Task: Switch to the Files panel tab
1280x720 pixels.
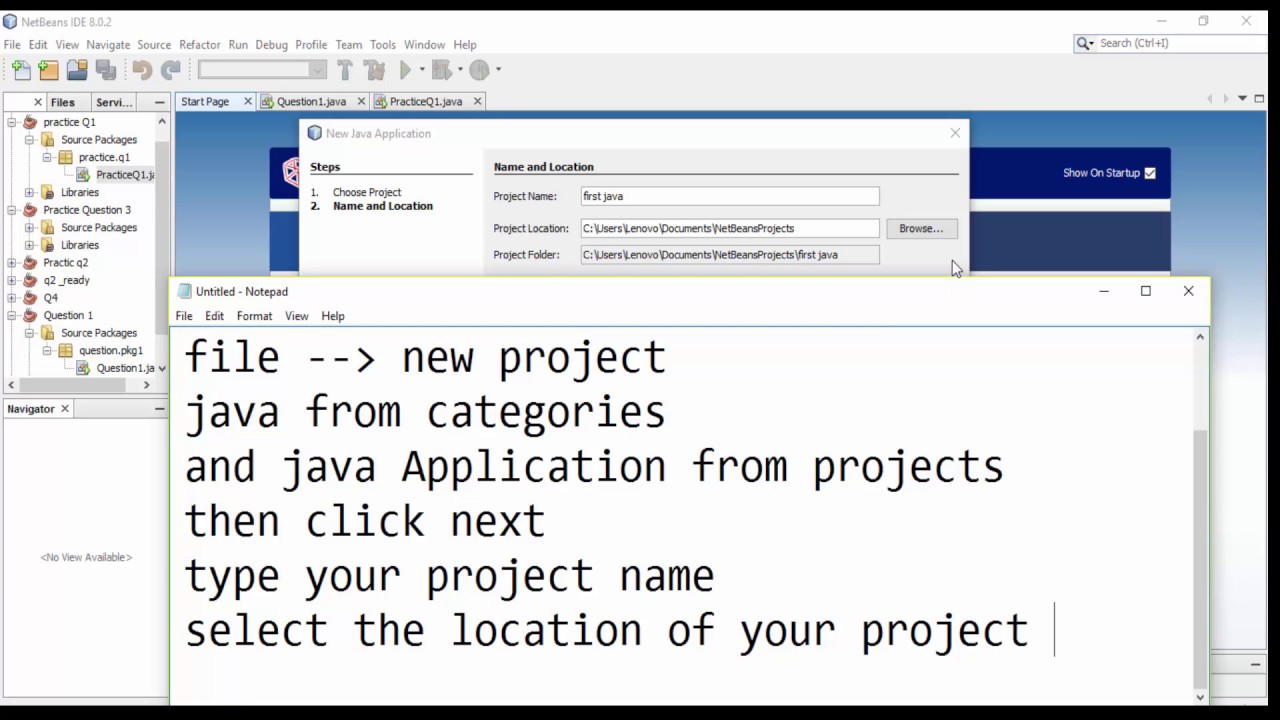Action: (62, 102)
